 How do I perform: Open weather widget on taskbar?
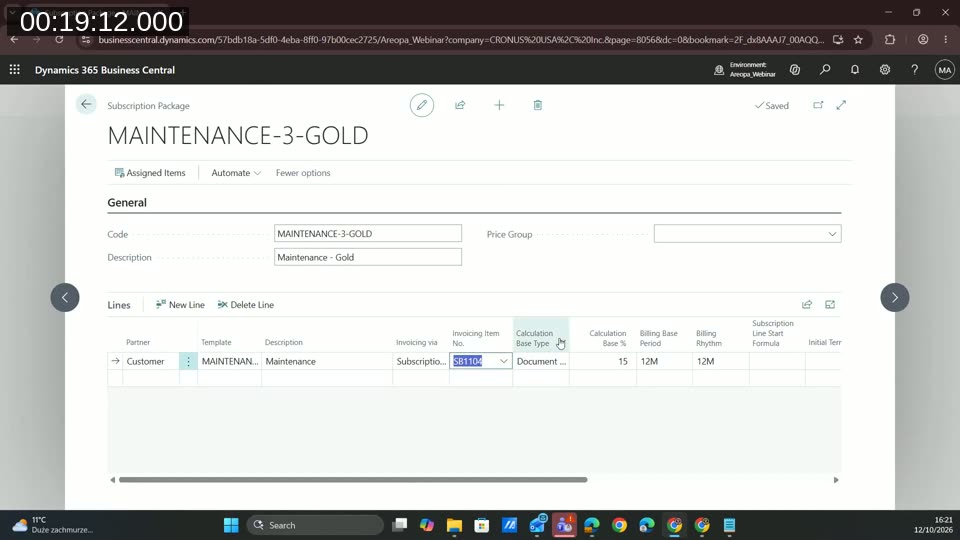[x=53, y=525]
